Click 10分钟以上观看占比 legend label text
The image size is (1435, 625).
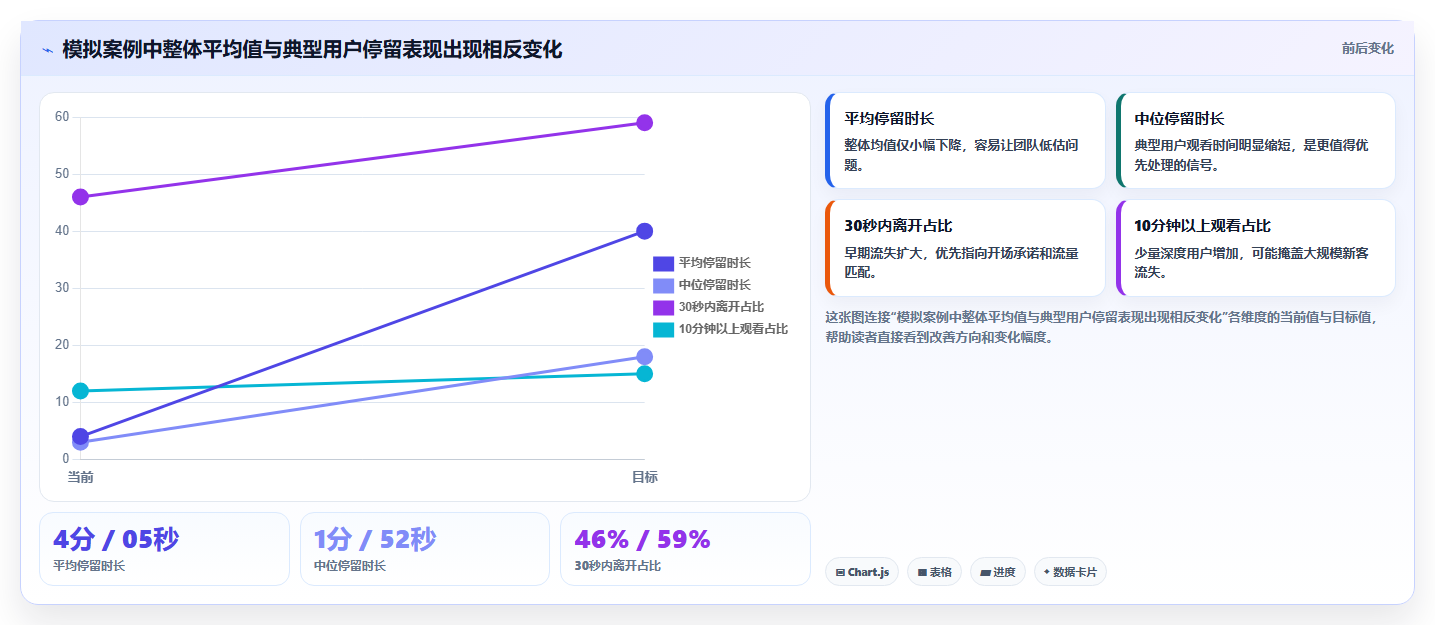(733, 329)
